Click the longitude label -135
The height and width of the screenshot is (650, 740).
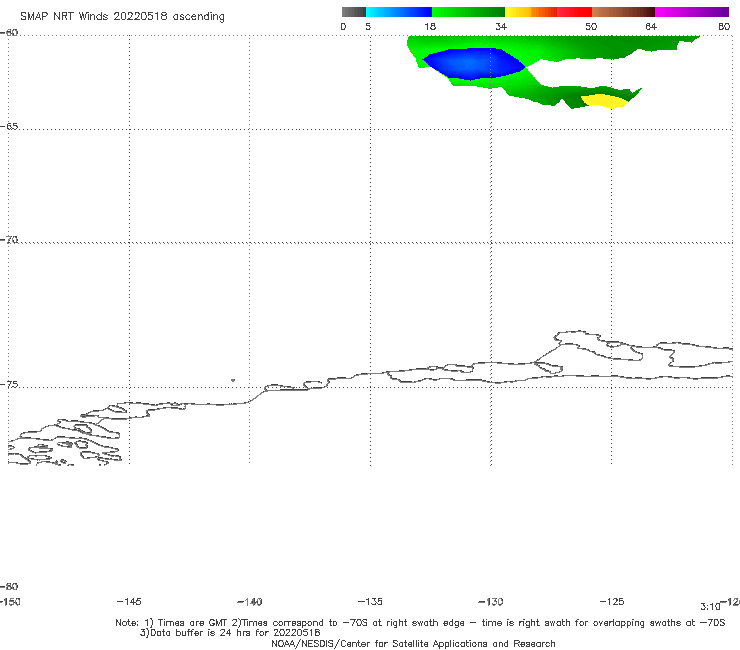[370, 601]
